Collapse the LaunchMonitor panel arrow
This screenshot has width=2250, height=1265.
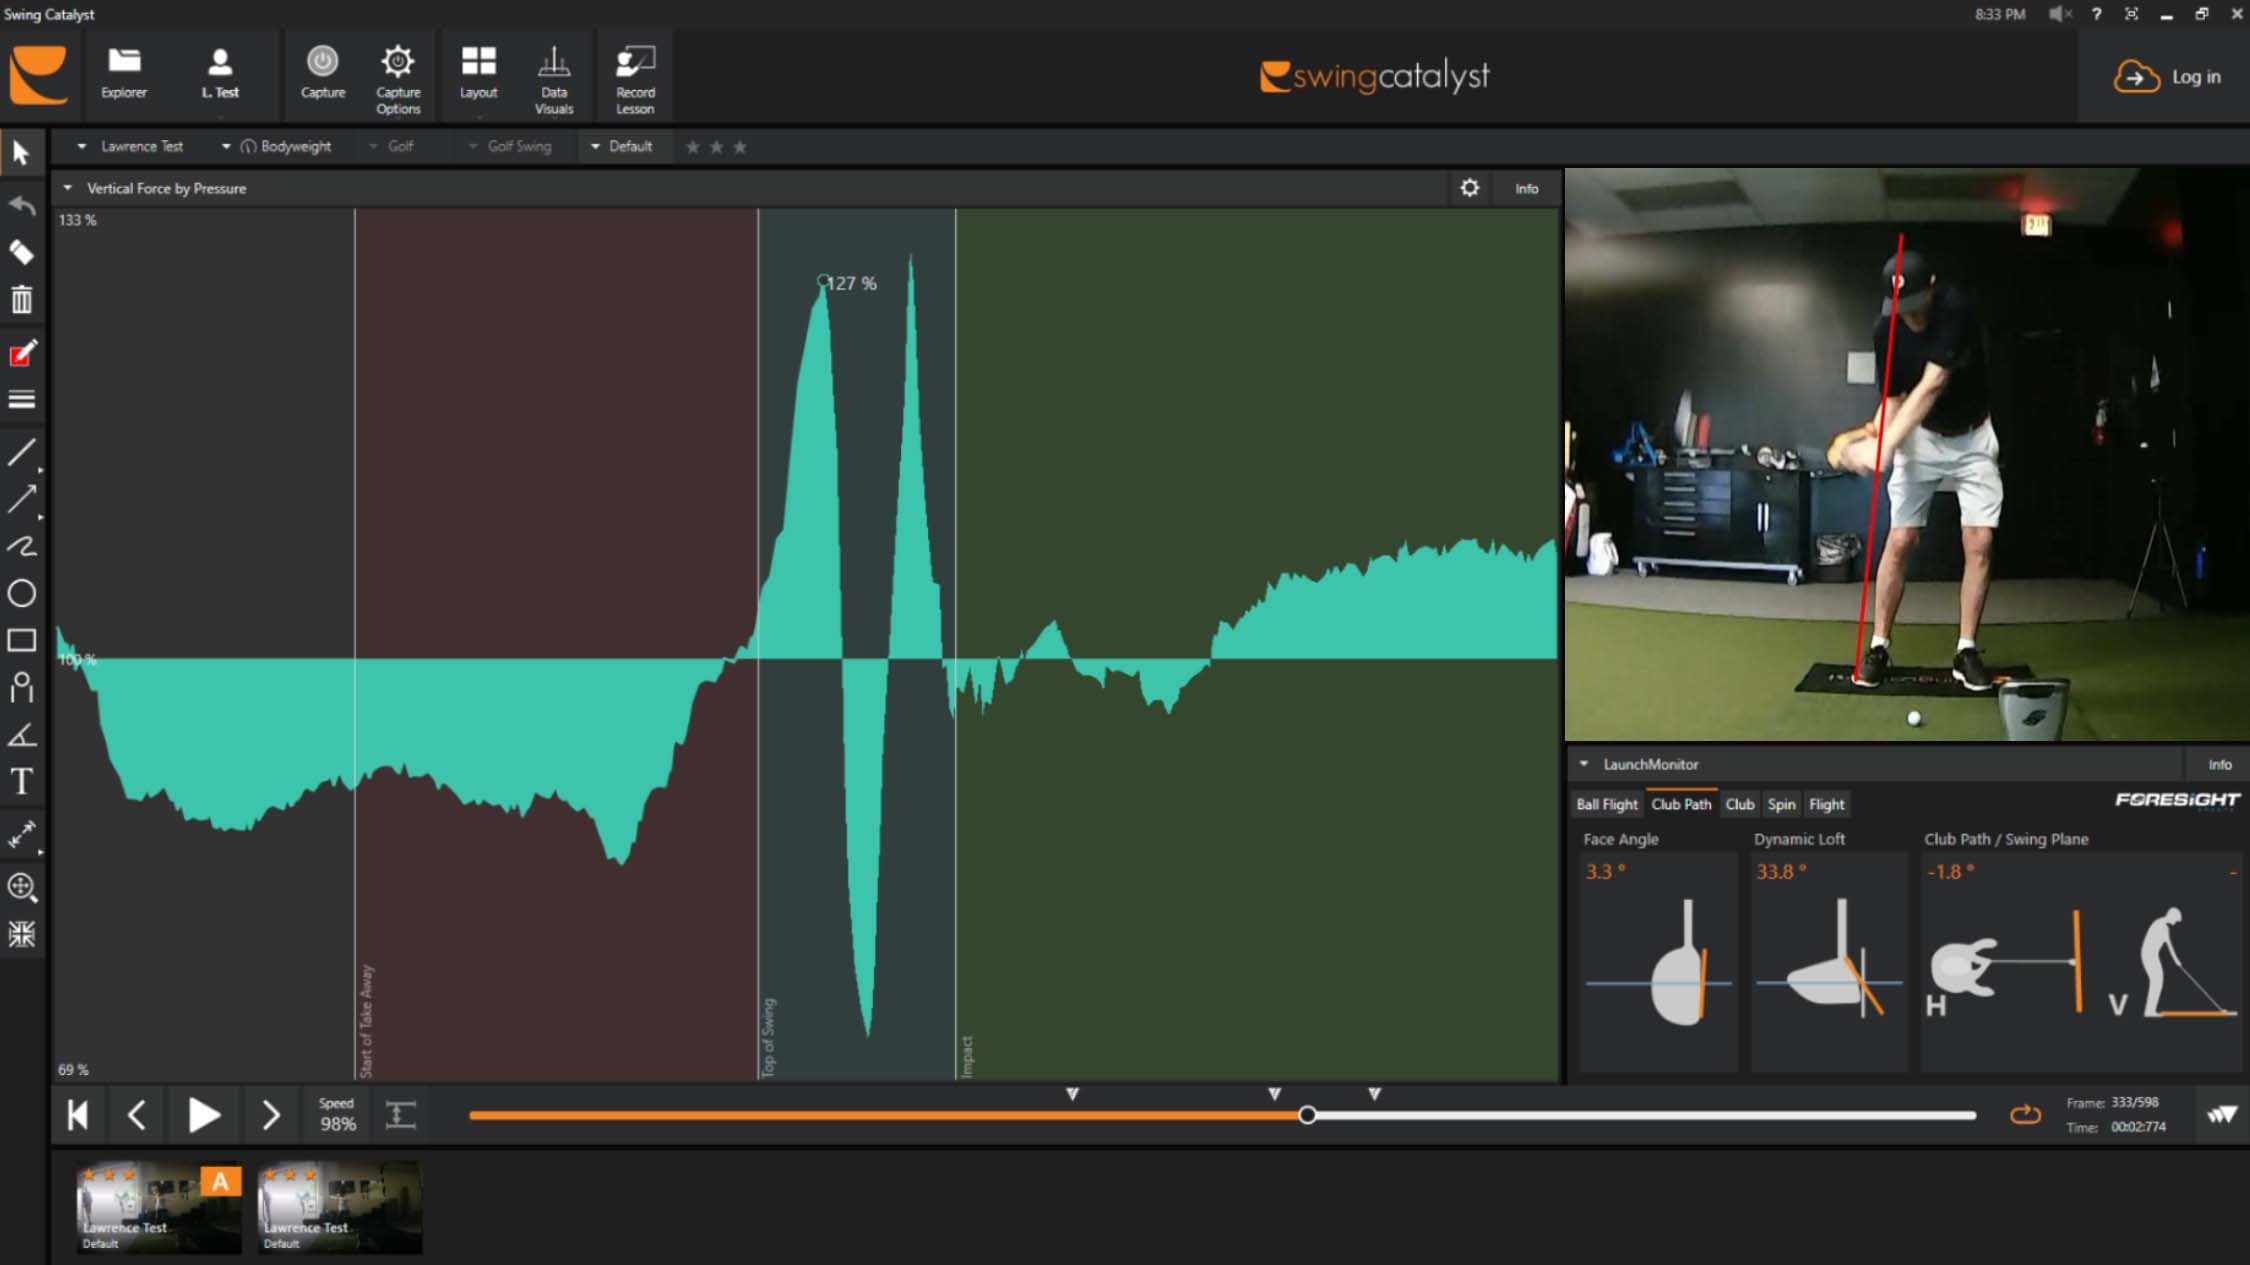(x=1584, y=764)
